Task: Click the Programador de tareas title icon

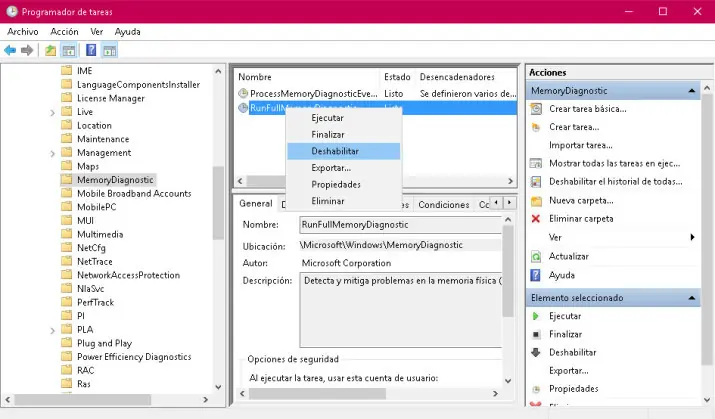Action: tap(12, 11)
